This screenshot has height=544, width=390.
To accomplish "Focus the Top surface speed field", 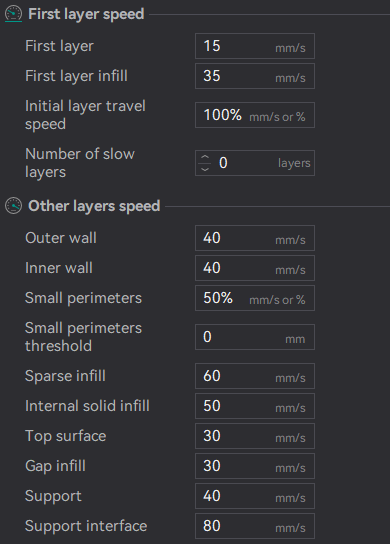I will (255, 436).
